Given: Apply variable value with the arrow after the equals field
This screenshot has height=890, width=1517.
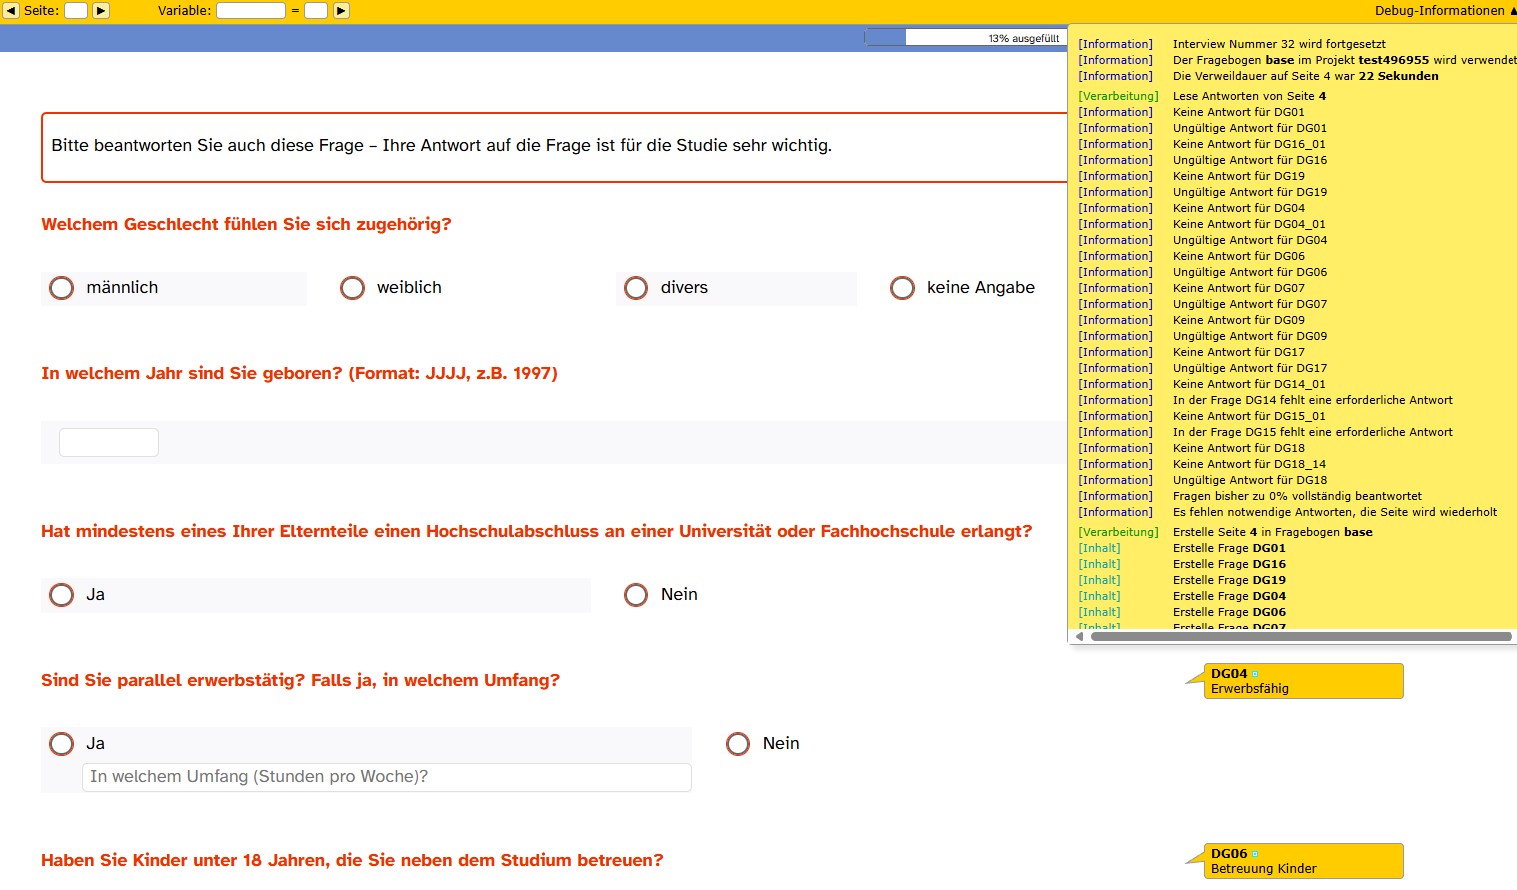Looking at the screenshot, I should click(x=341, y=11).
